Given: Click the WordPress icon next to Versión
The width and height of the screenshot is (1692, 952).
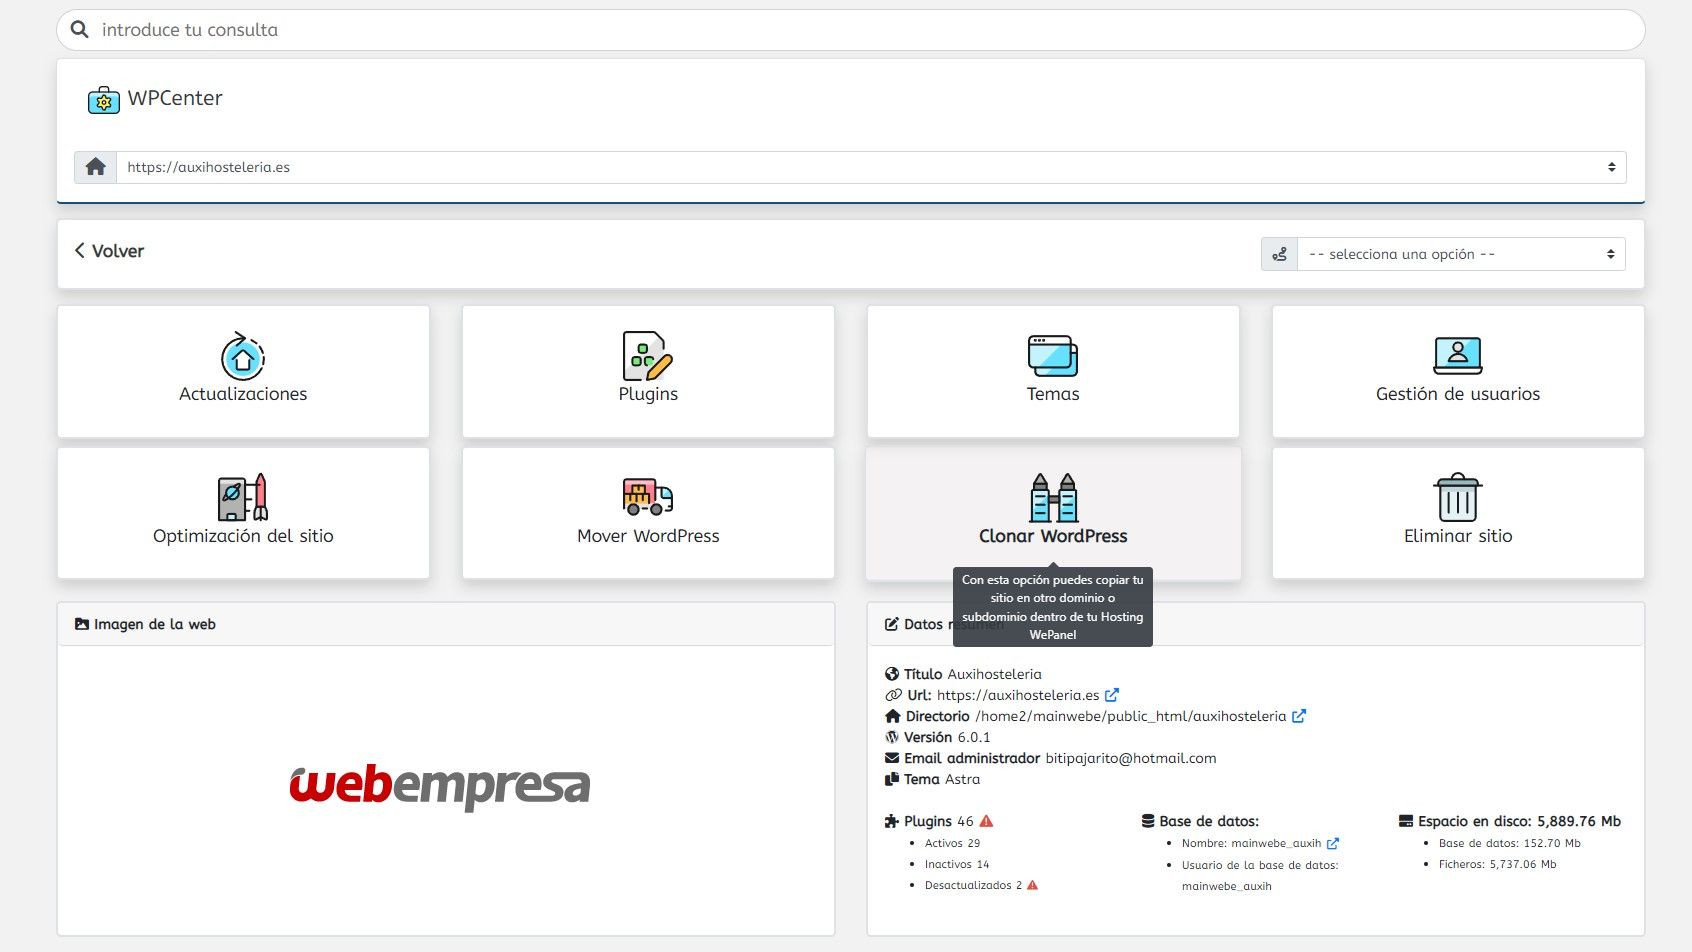Looking at the screenshot, I should tap(892, 737).
